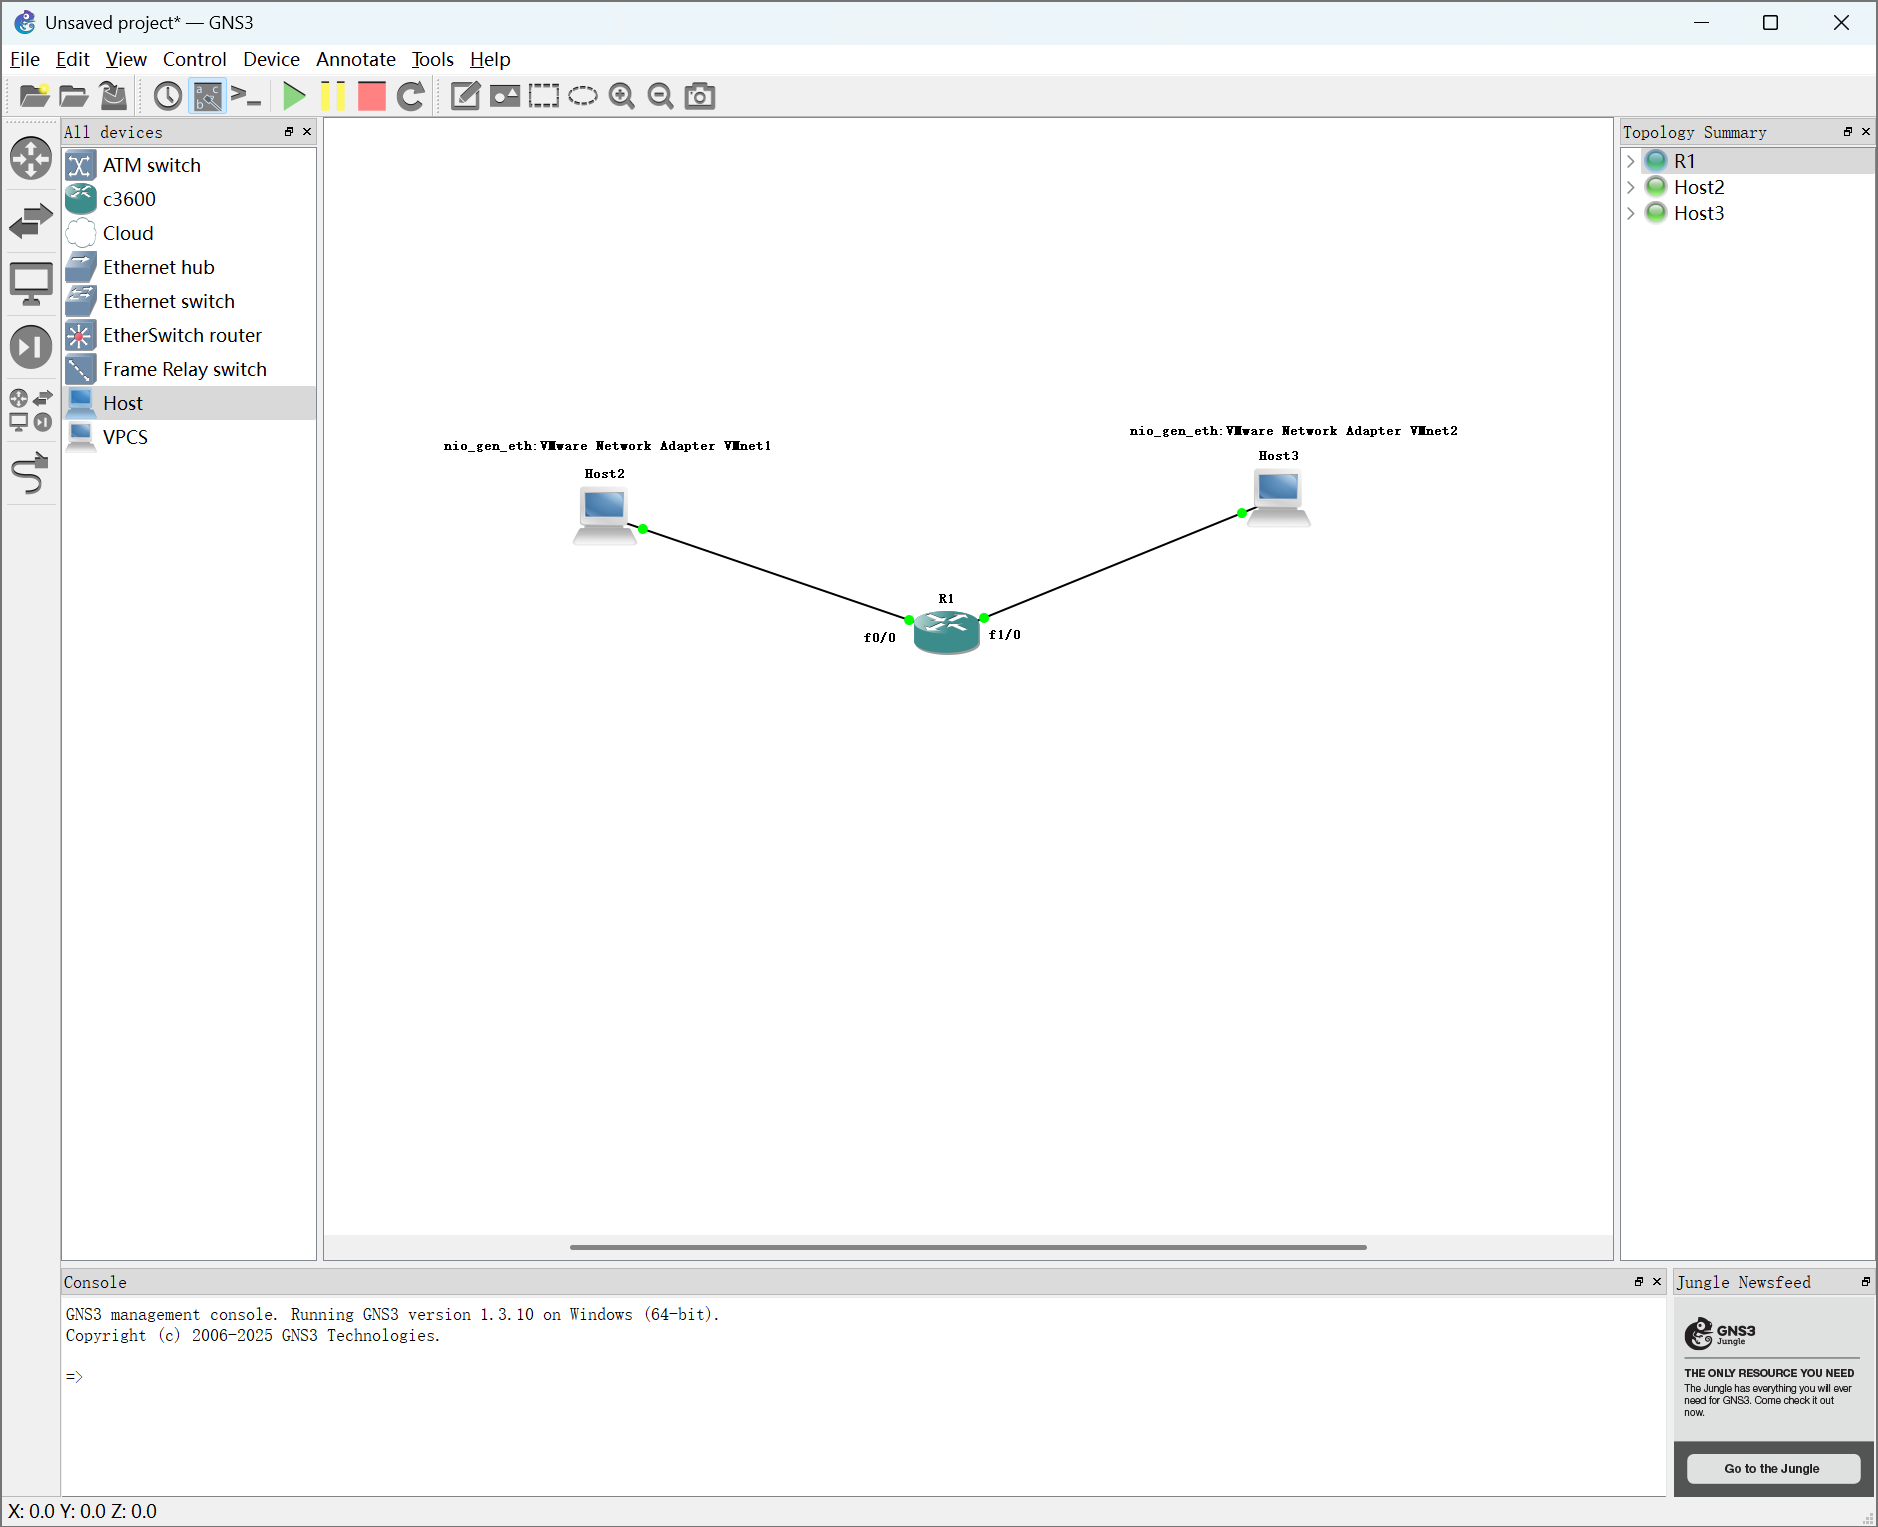The image size is (1878, 1527).
Task: Open the snapshot manager clock icon
Action: coord(167,96)
